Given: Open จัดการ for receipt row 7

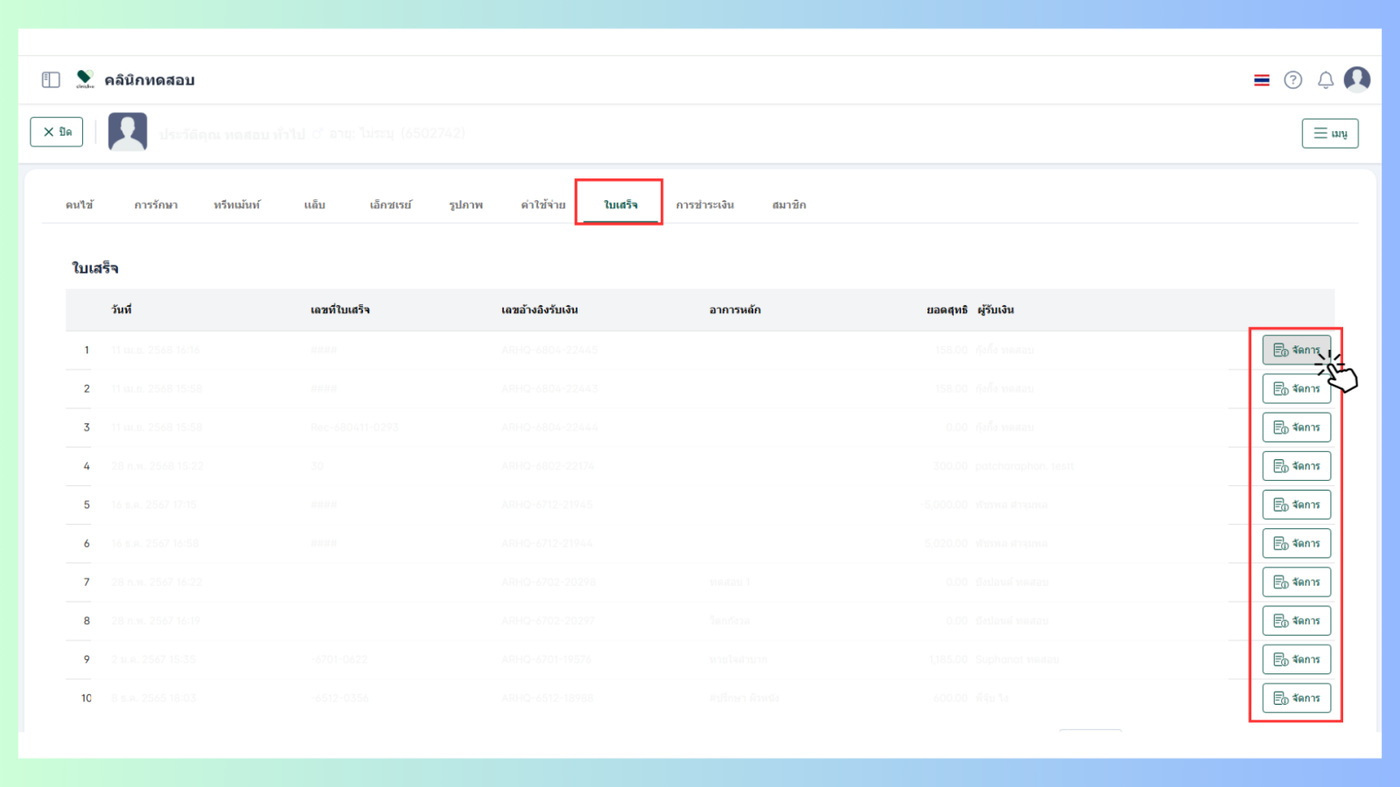Looking at the screenshot, I should [x=1296, y=582].
